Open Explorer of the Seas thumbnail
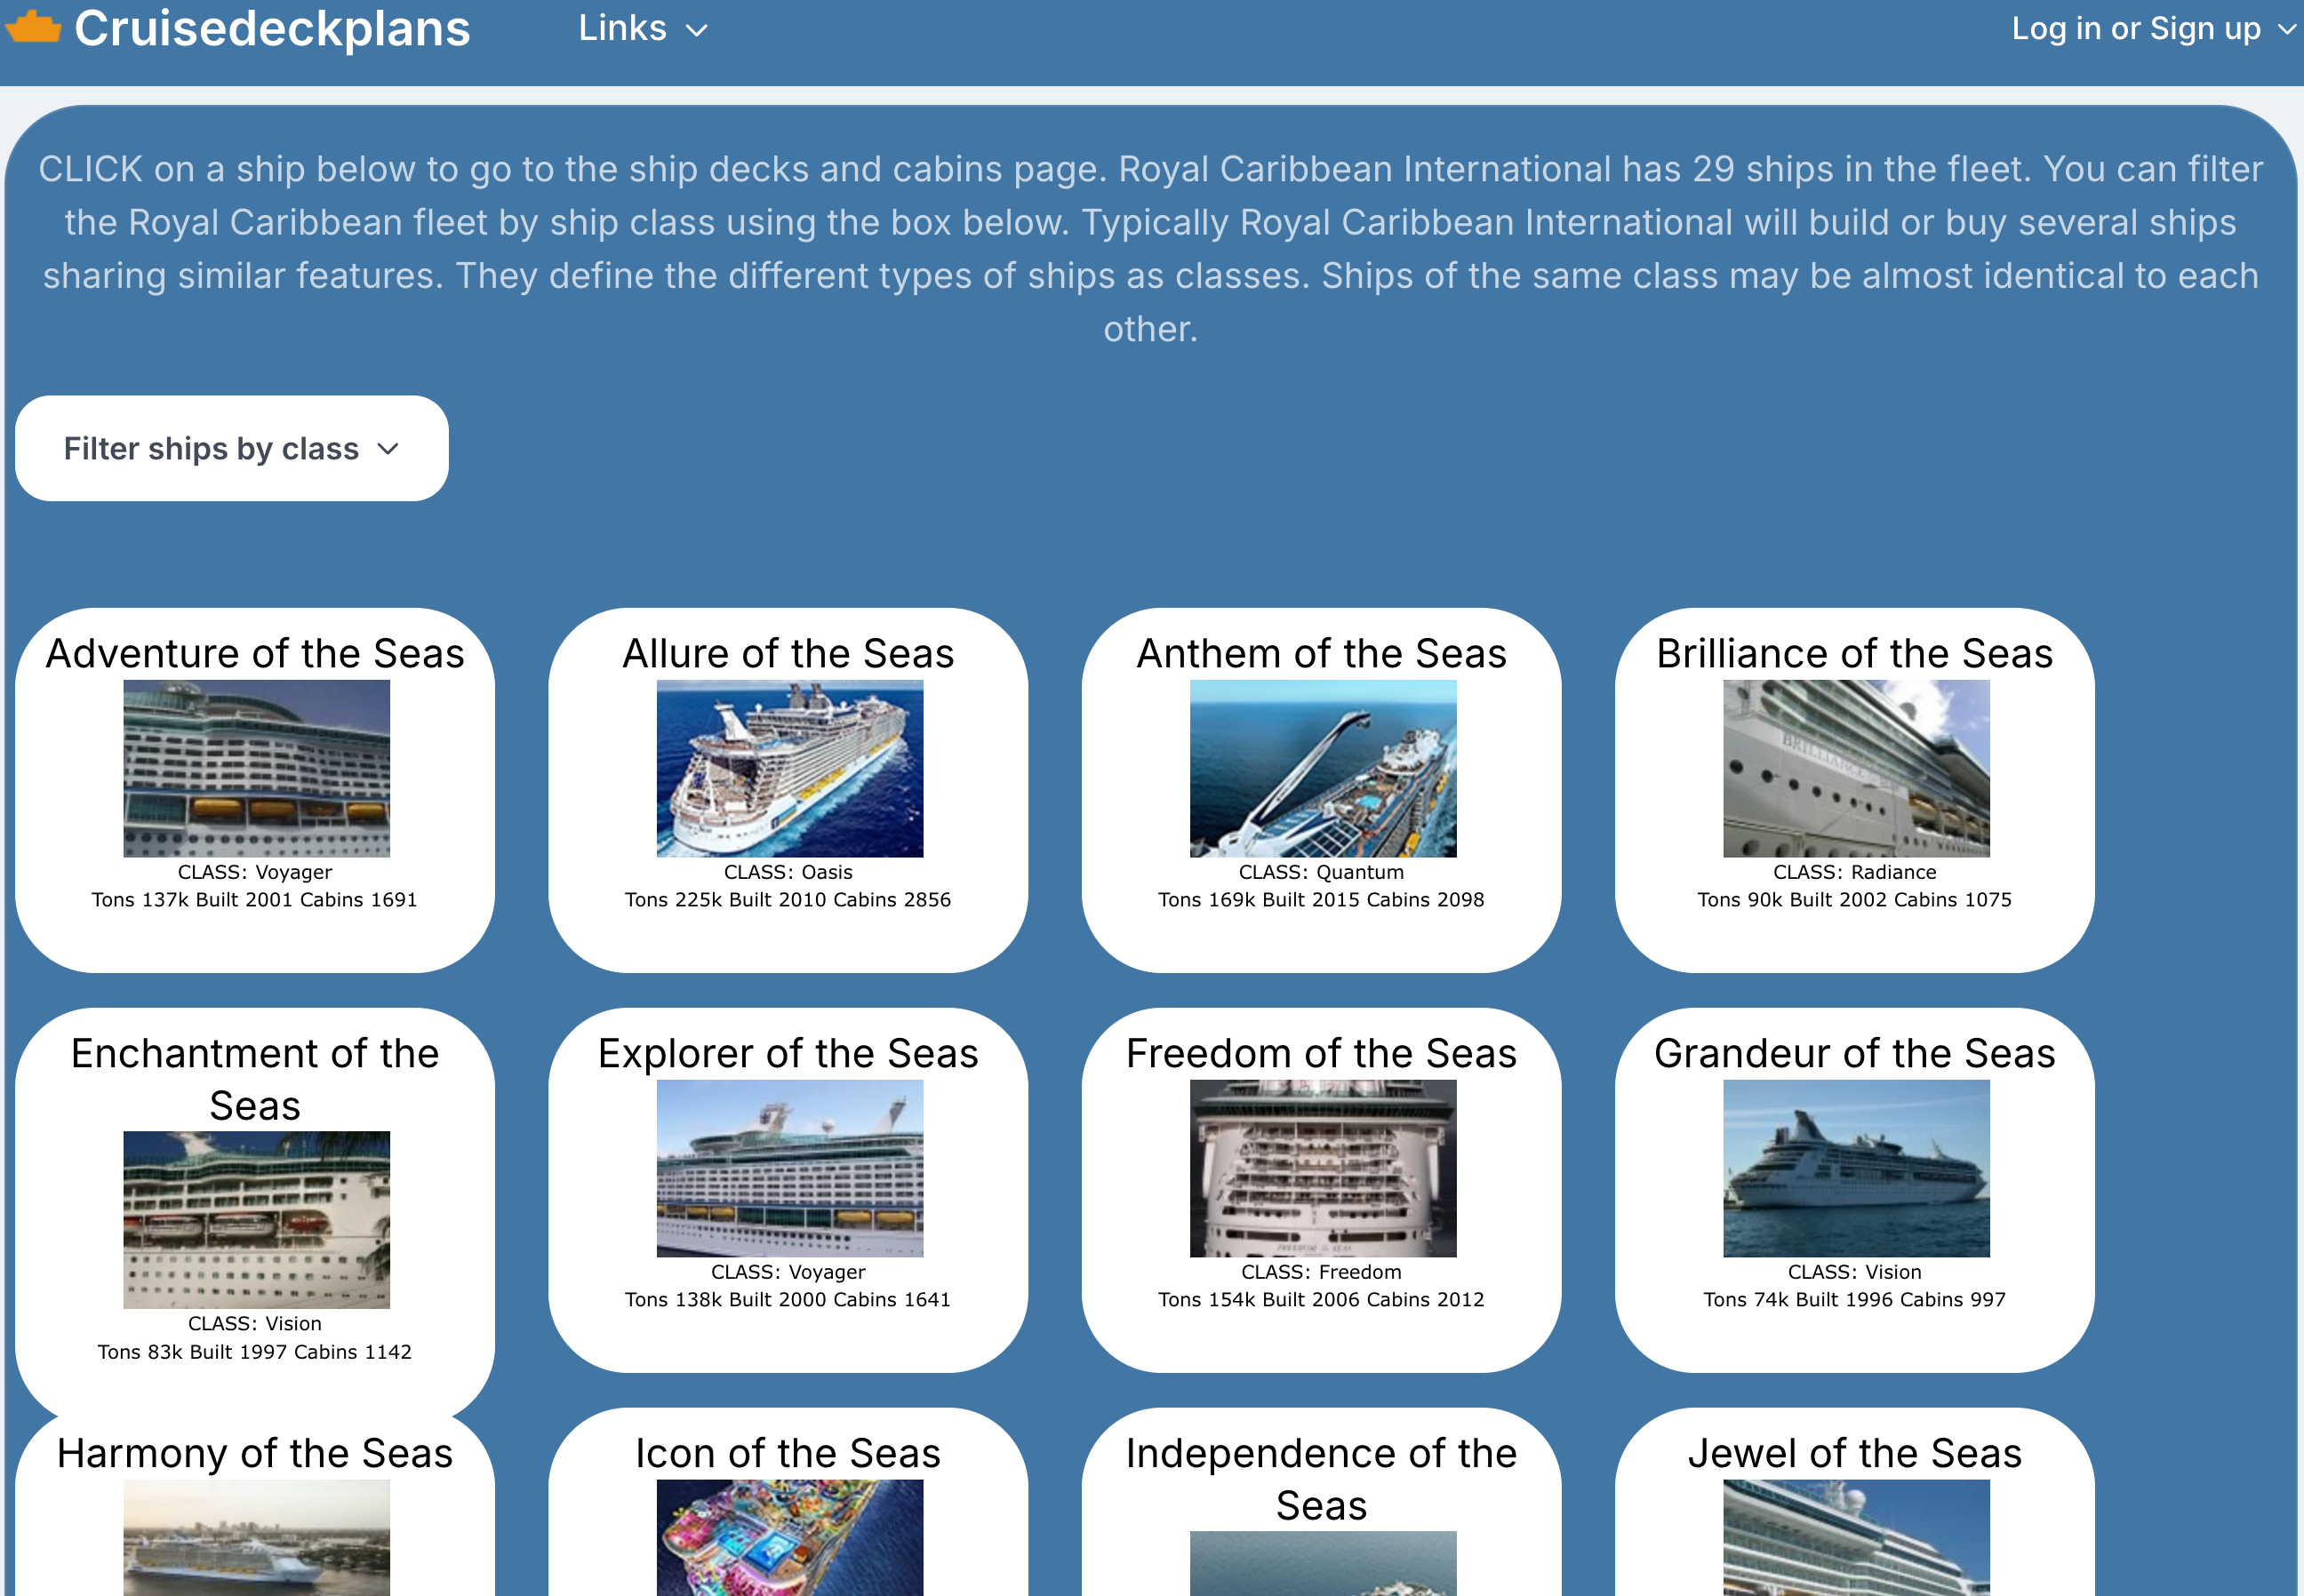This screenshot has height=1596, width=2304. click(x=789, y=1168)
